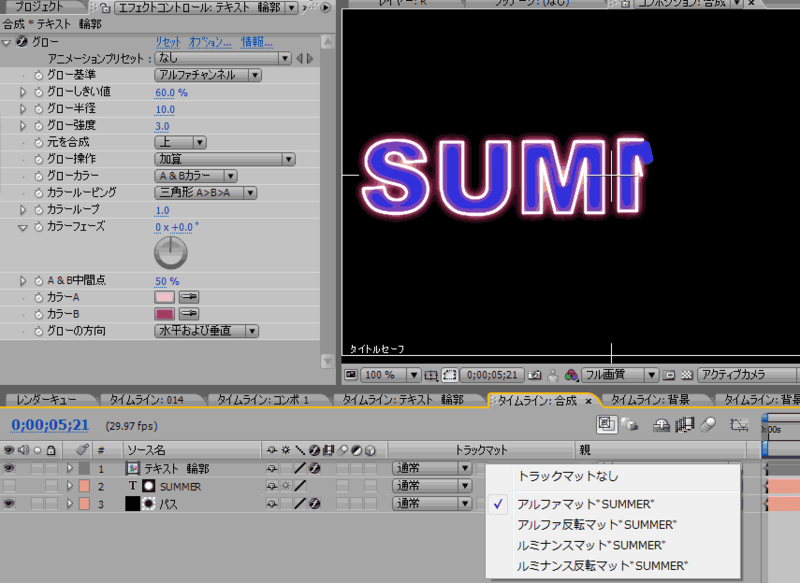Enable frame blending for the composition
The height and width of the screenshot is (583, 800).
click(x=684, y=425)
